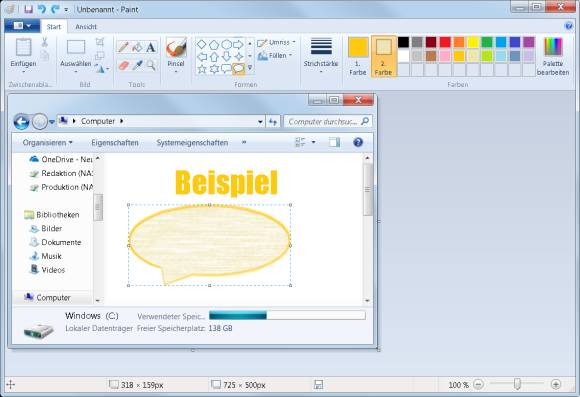This screenshot has width=580, height=397.
Task: Click the Auswählen selection button
Action: [x=76, y=55]
